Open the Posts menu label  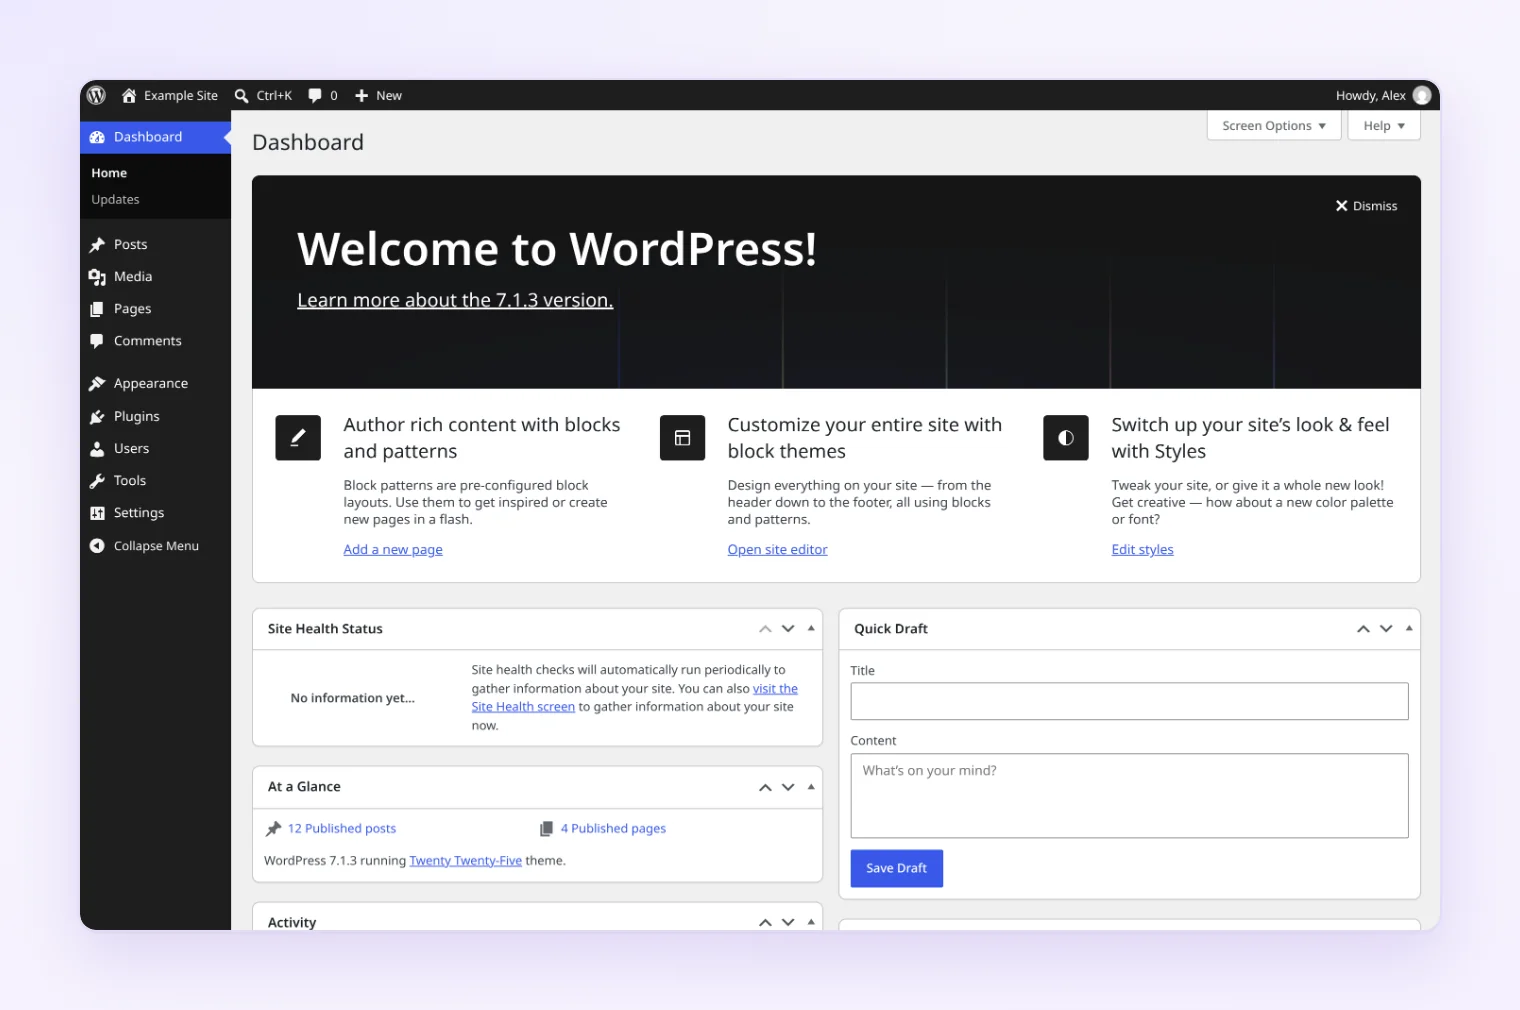(130, 245)
